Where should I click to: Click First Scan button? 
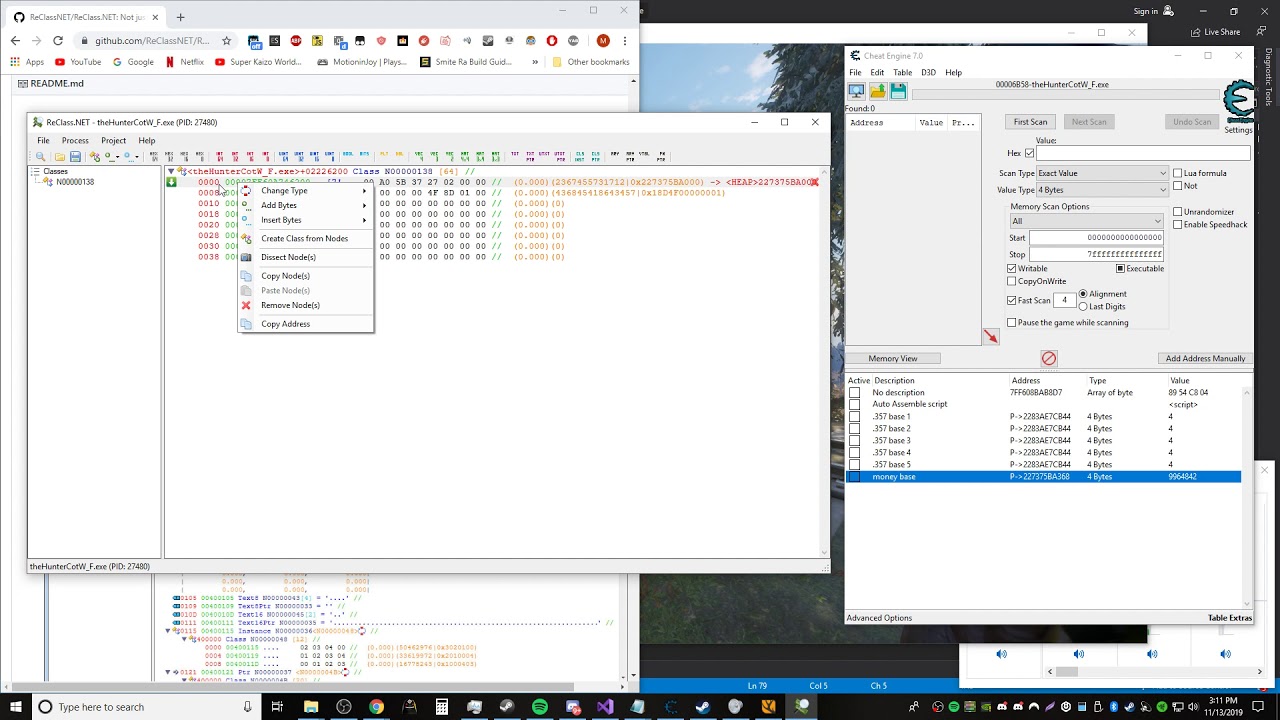pos(1030,122)
